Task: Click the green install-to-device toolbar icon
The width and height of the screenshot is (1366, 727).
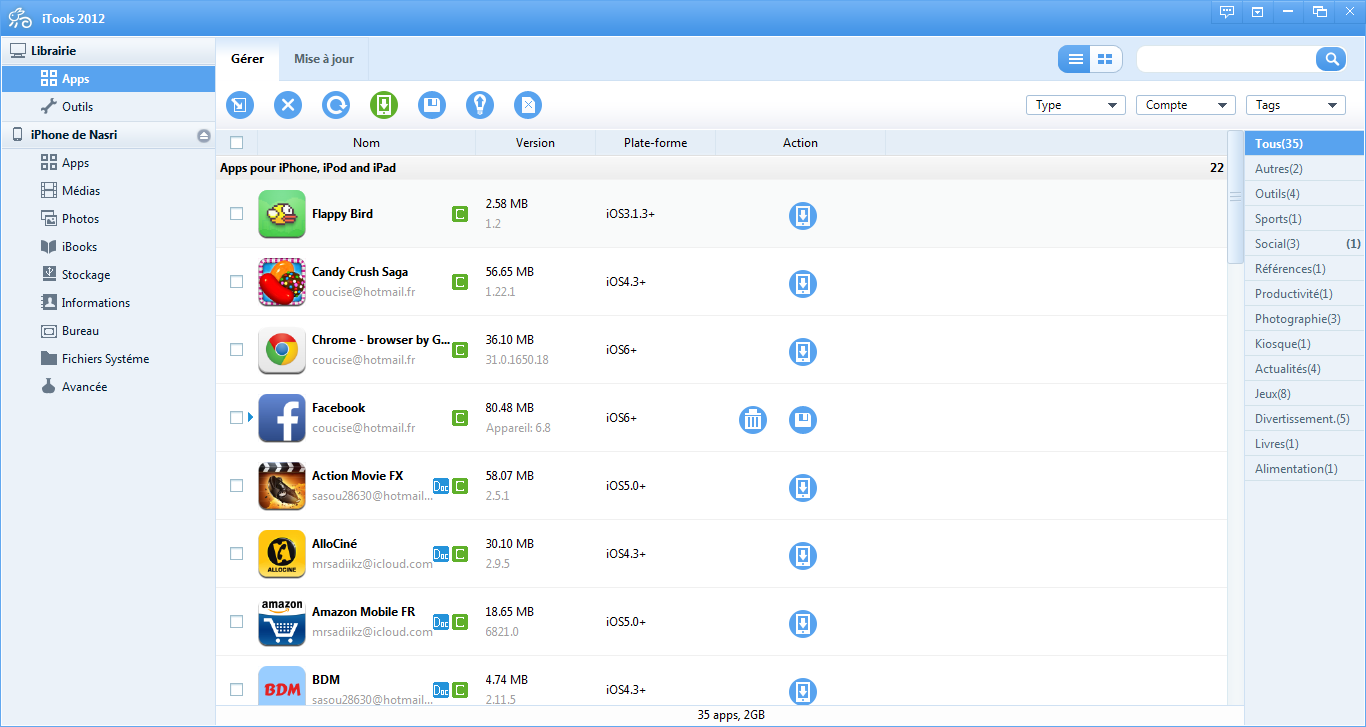Action: click(384, 105)
